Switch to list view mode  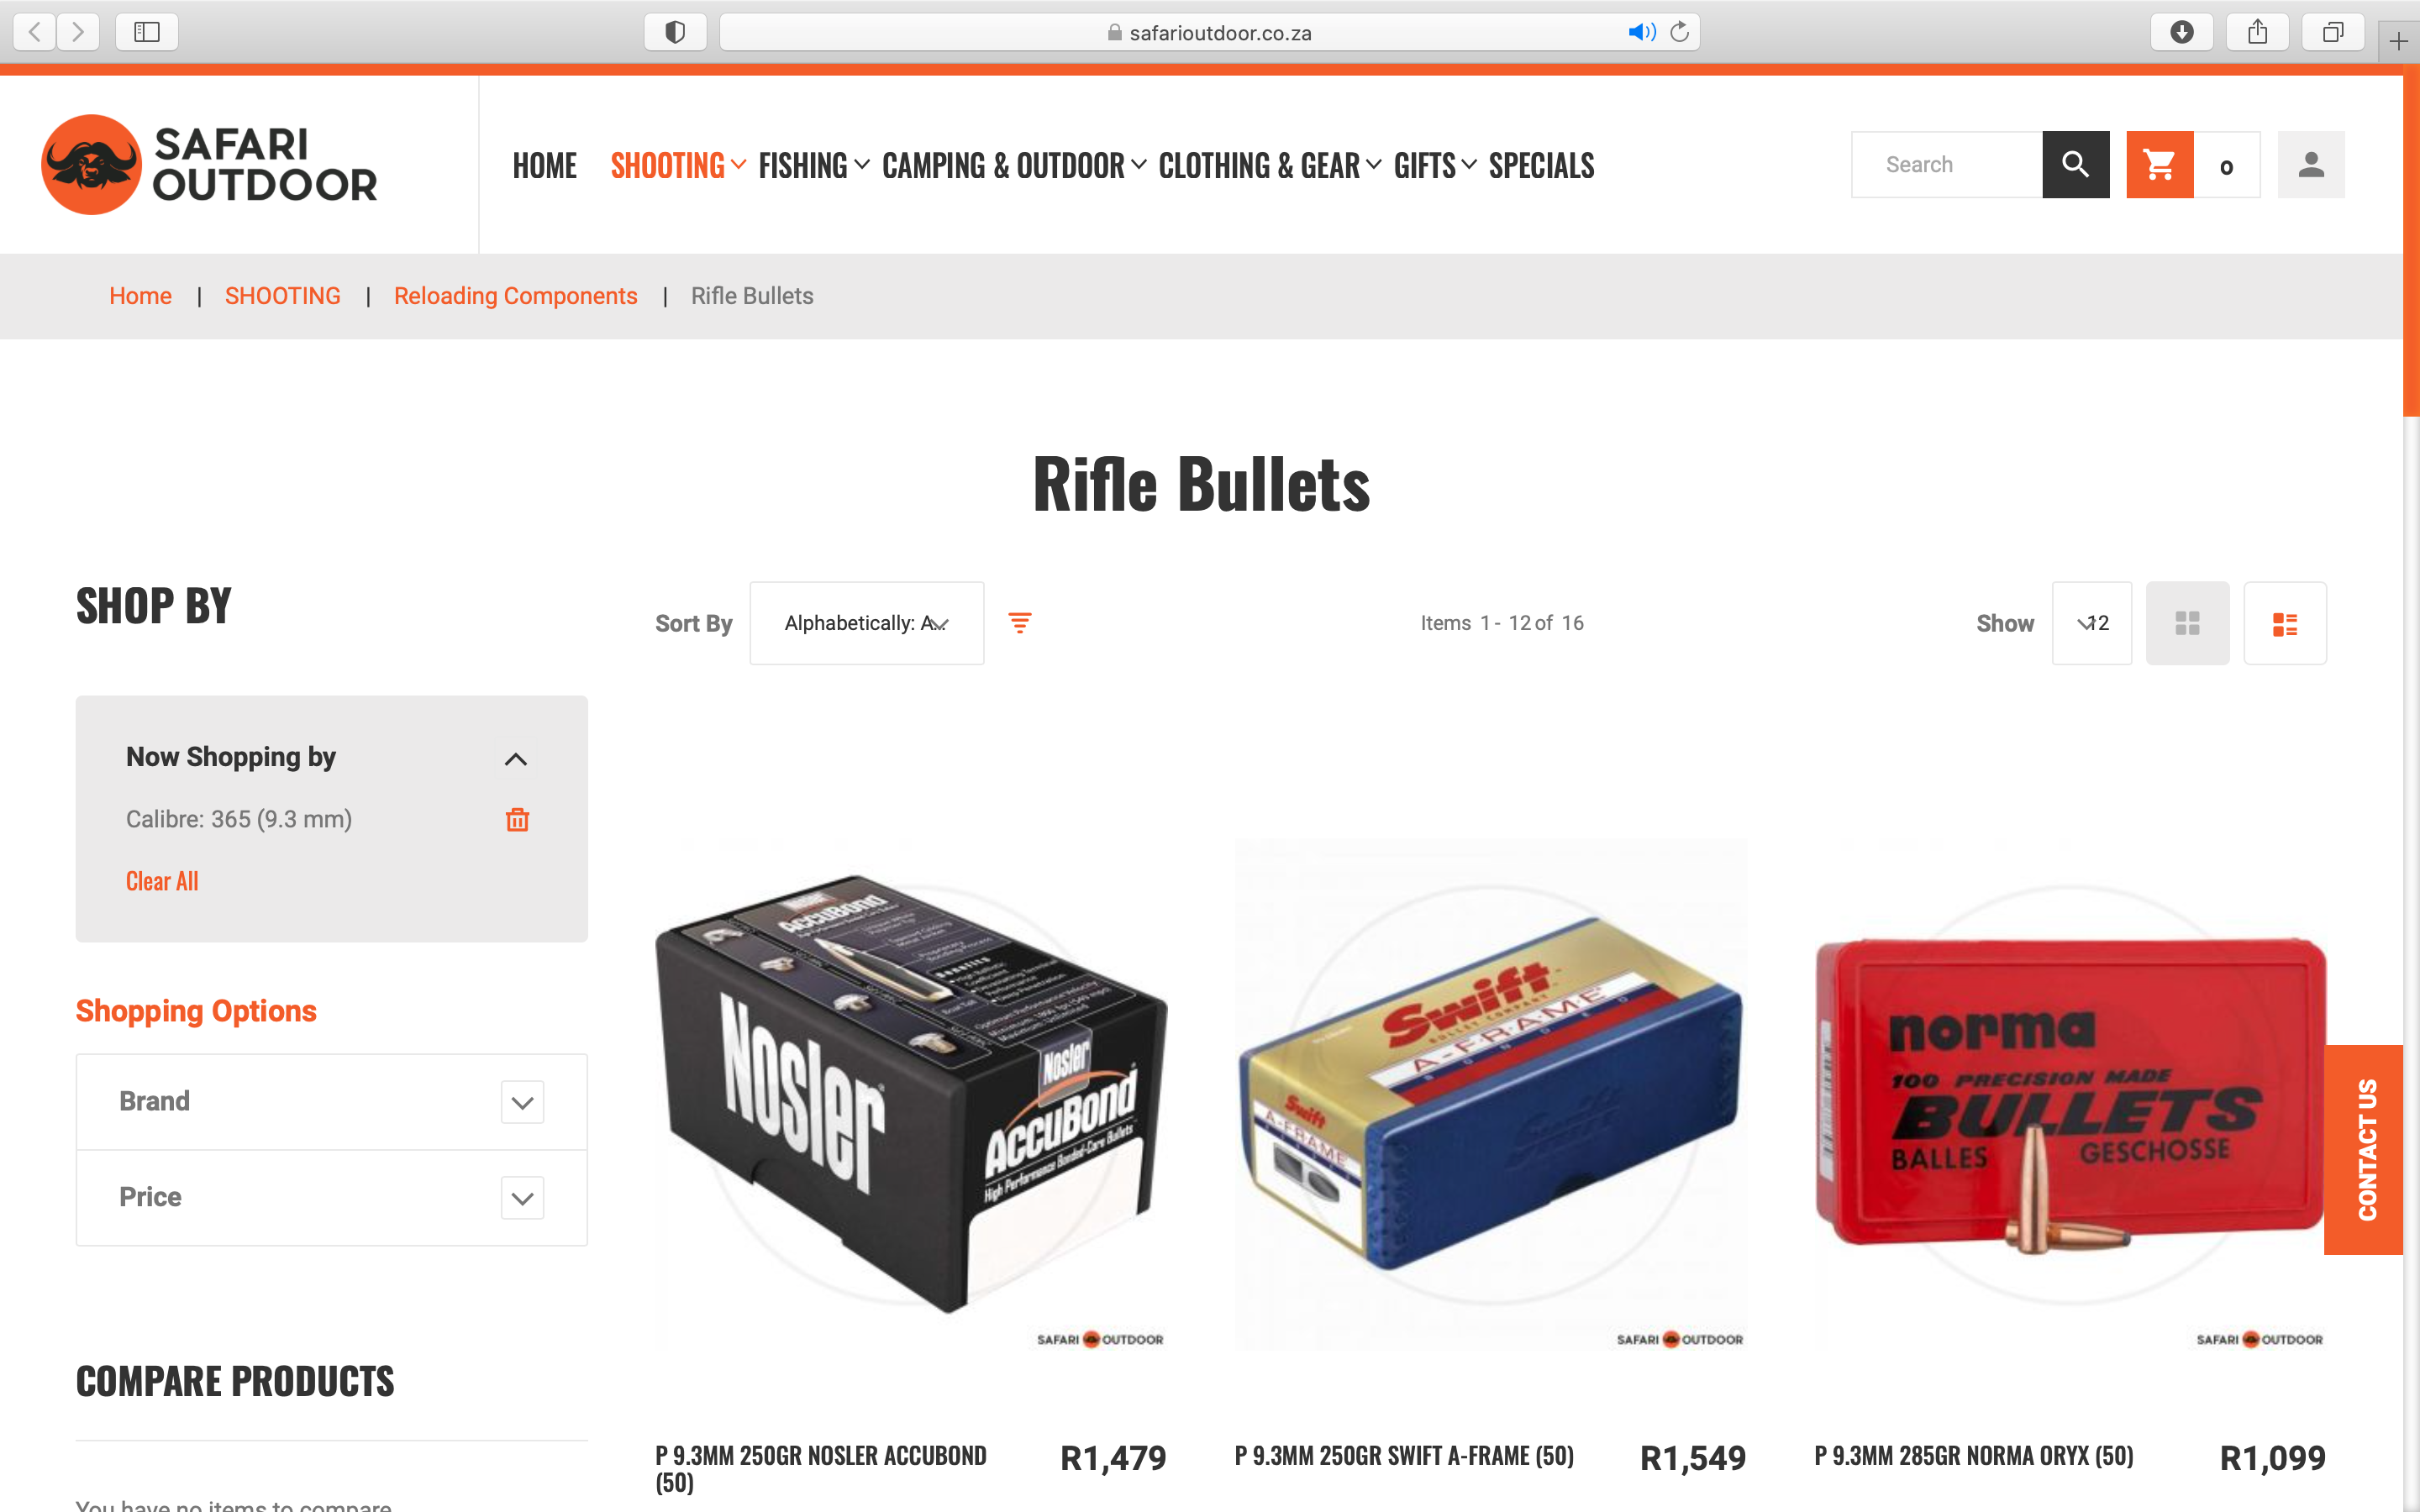(2284, 623)
